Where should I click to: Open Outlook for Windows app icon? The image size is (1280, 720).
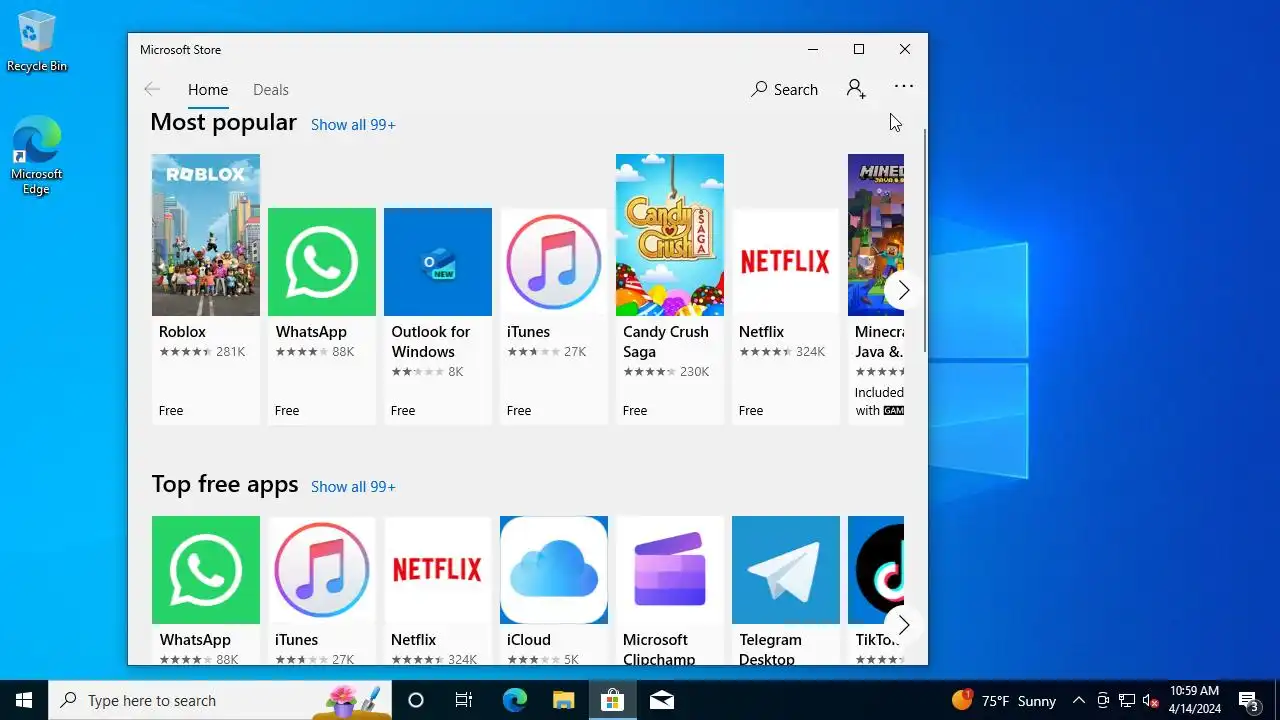[x=438, y=262]
